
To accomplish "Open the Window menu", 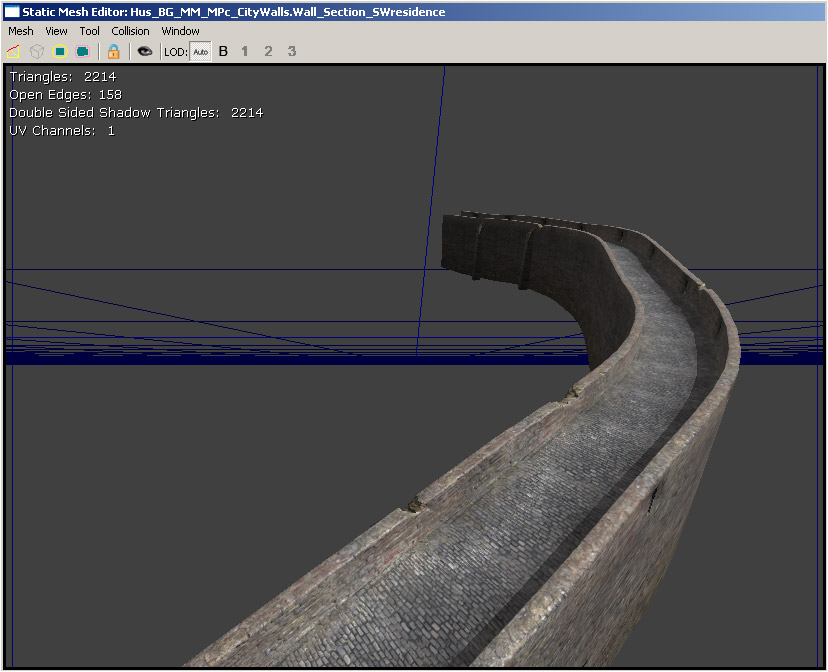I will click(x=181, y=31).
